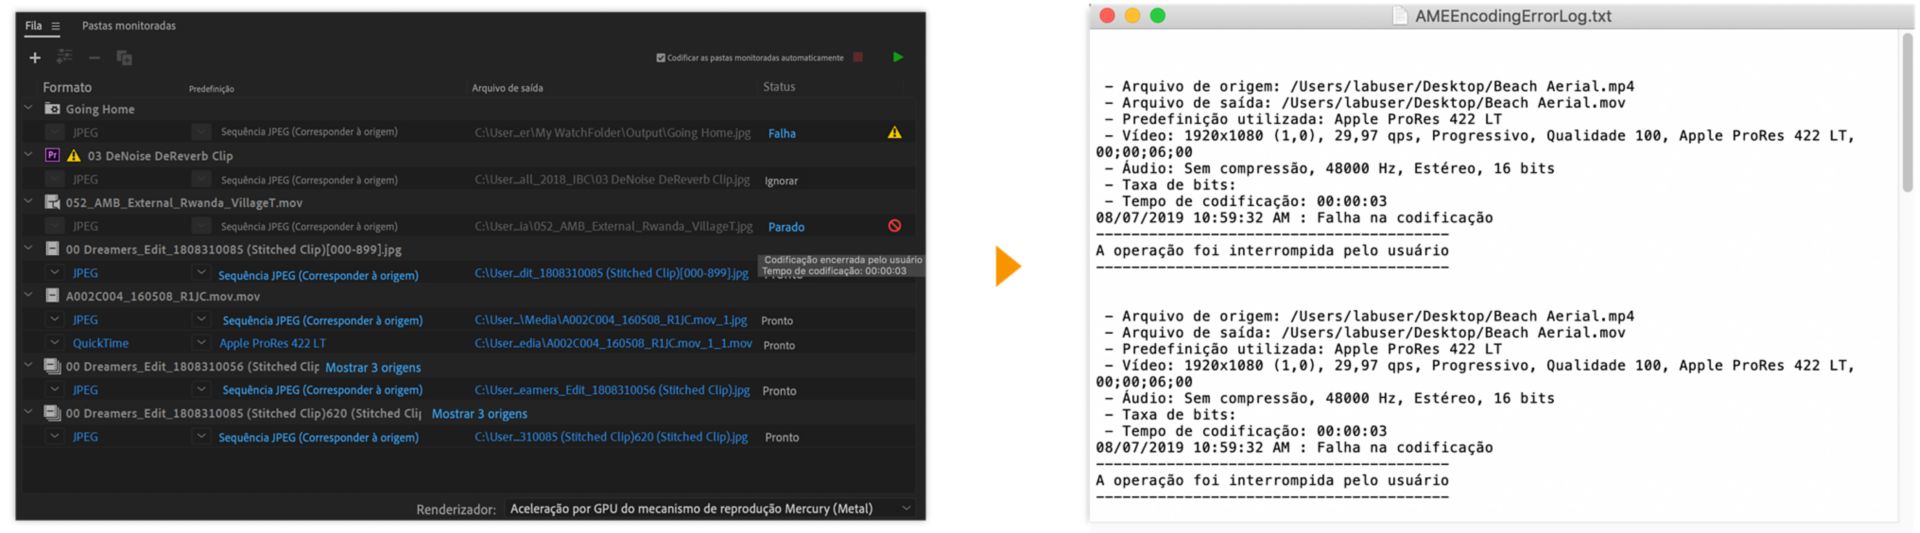Toggle Codificar as pastas monitoradas automaticamente checkbox
This screenshot has height=533, width=1920.
(x=660, y=58)
